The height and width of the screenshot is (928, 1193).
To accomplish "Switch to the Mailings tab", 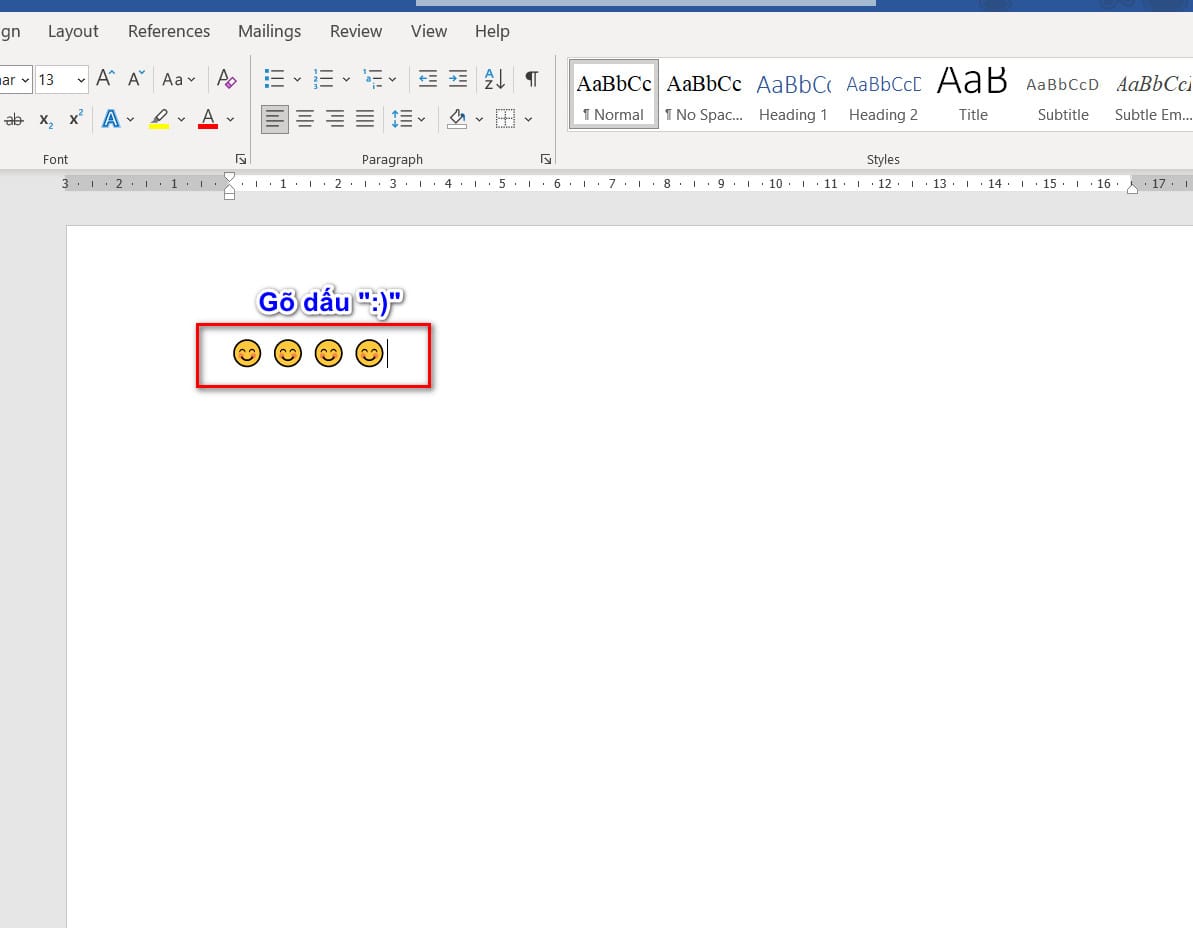I will coord(269,31).
